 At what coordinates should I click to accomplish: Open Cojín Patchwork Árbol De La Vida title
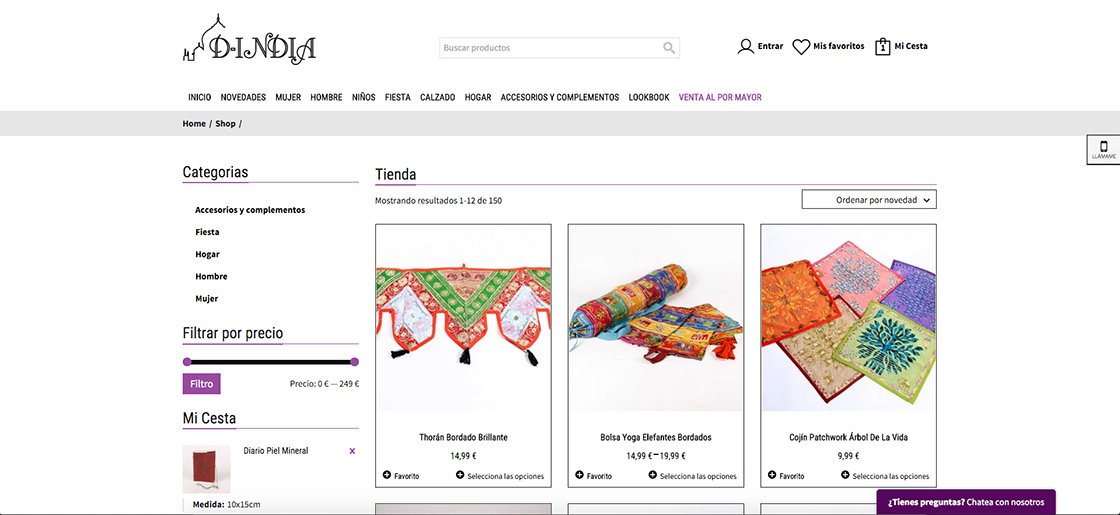pyautogui.click(x=849, y=437)
